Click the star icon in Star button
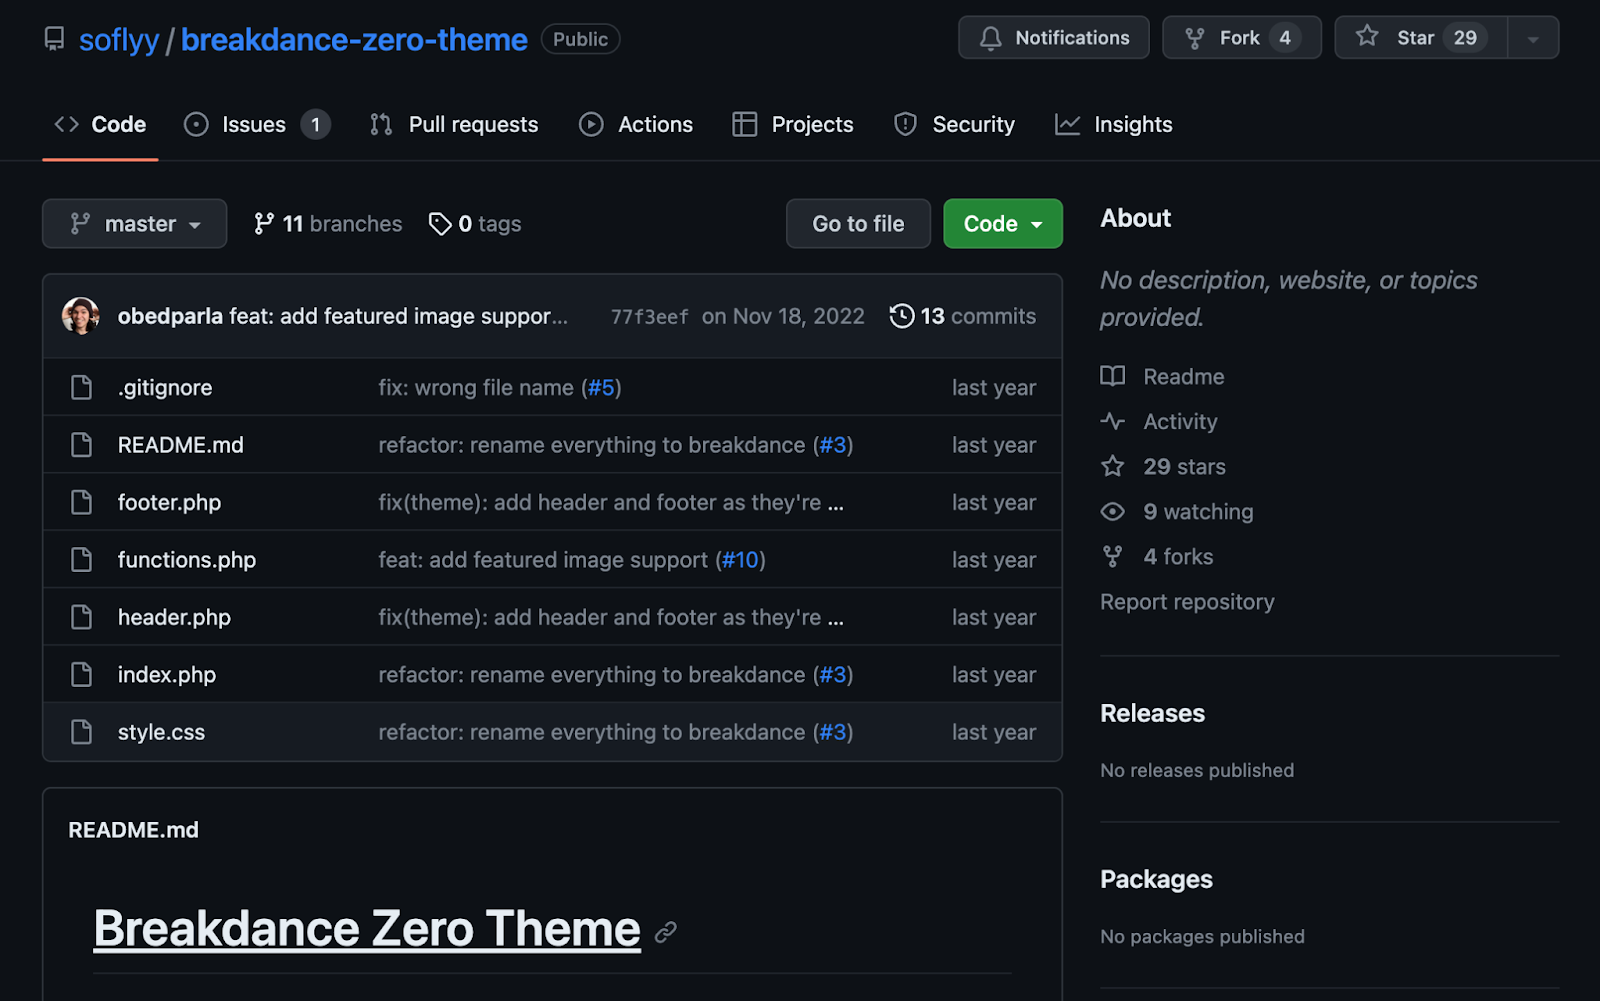 pos(1367,37)
